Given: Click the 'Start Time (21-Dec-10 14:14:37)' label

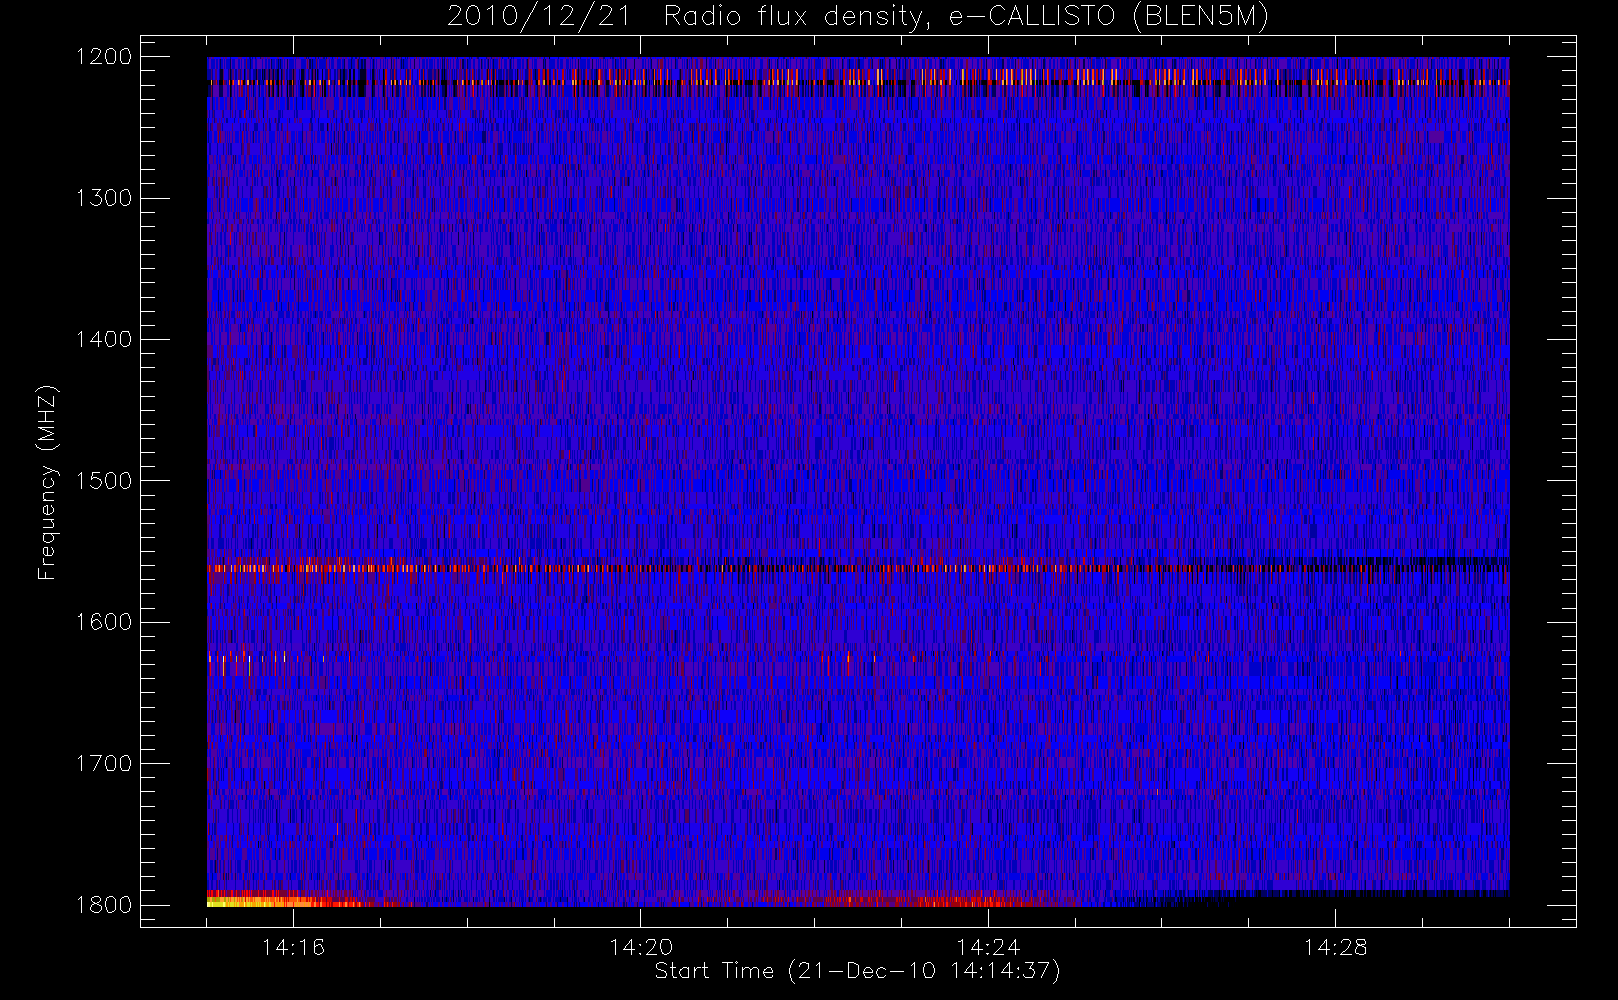Looking at the screenshot, I should (857, 971).
